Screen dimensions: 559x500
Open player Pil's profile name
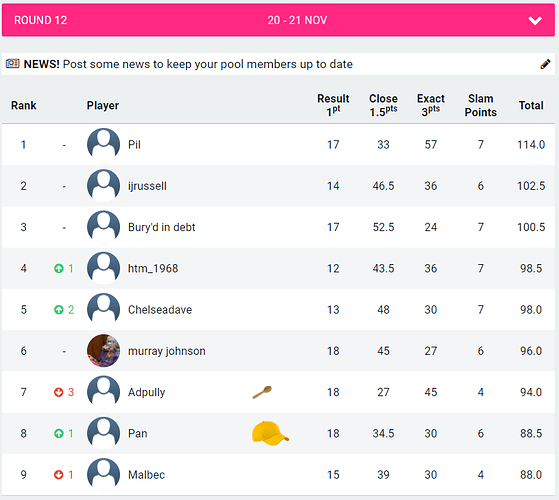click(x=134, y=145)
